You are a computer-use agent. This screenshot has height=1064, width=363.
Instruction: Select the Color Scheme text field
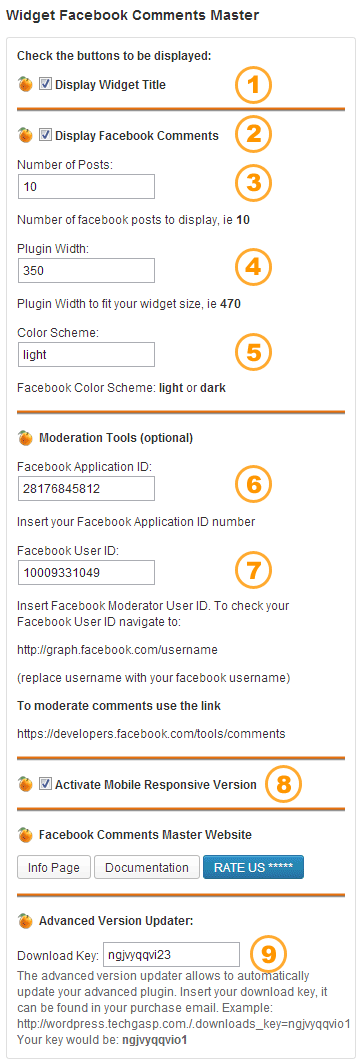pos(86,354)
